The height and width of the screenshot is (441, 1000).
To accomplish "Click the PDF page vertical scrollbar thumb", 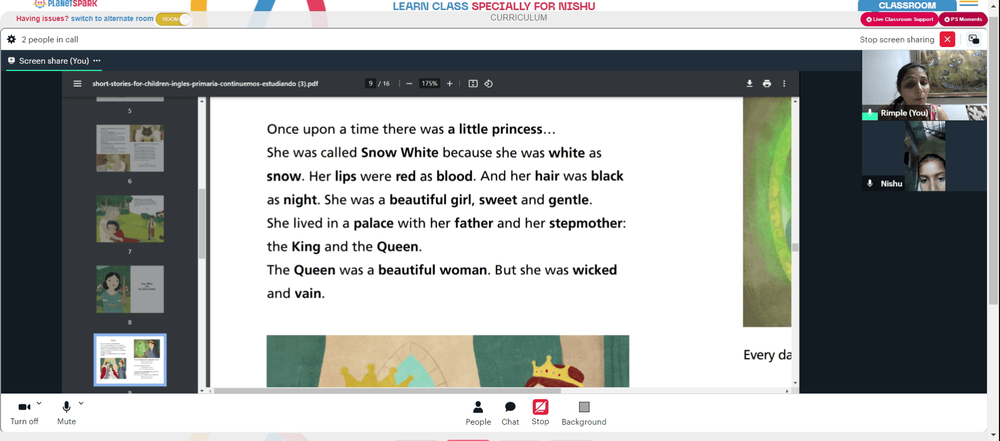I will click(795, 248).
